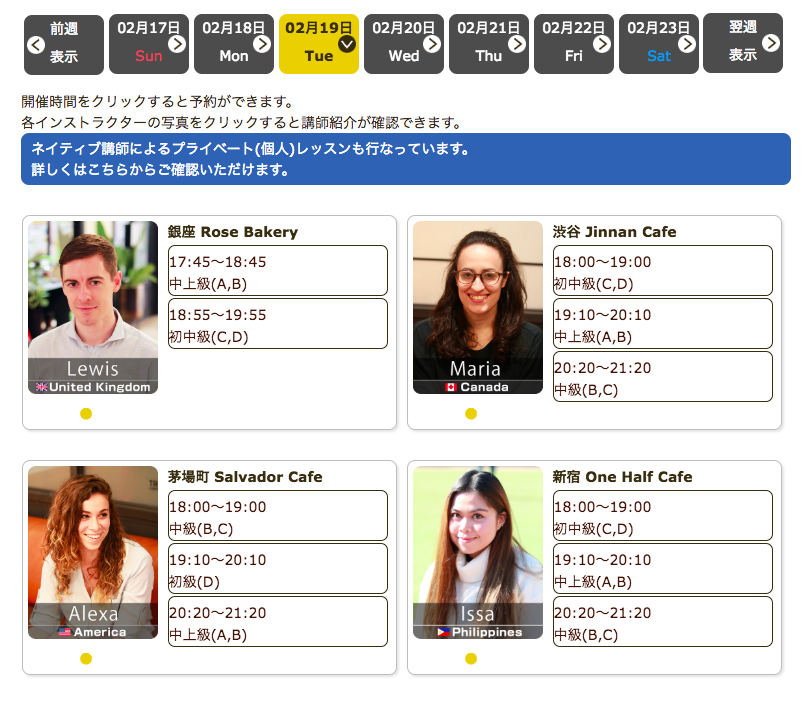Click the Canada flag under Maria

point(451,387)
